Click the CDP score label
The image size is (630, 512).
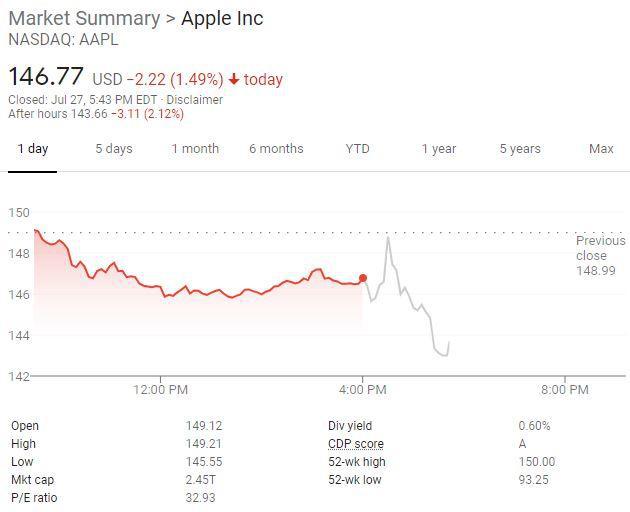[355, 444]
